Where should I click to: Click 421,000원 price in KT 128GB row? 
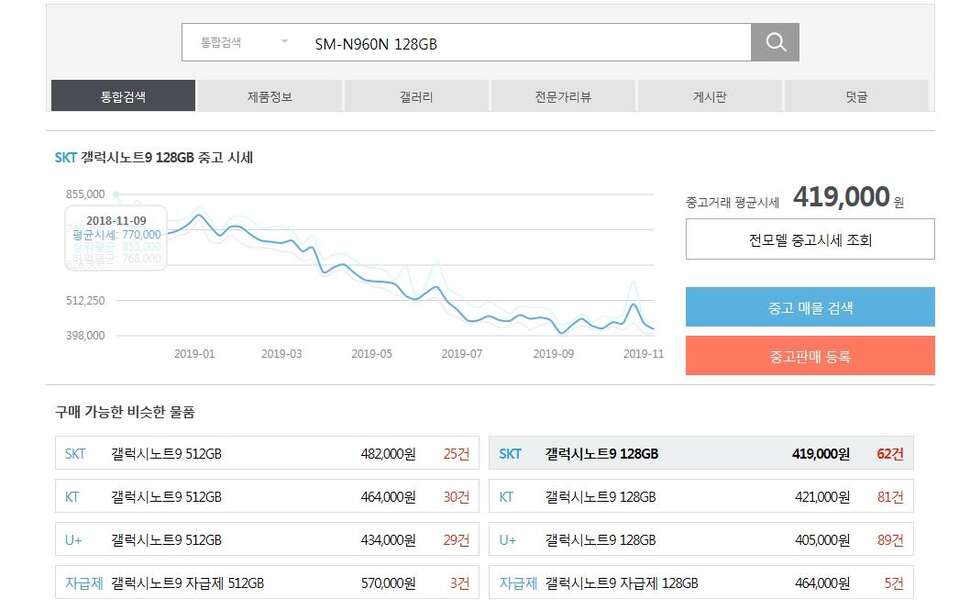[x=822, y=497]
